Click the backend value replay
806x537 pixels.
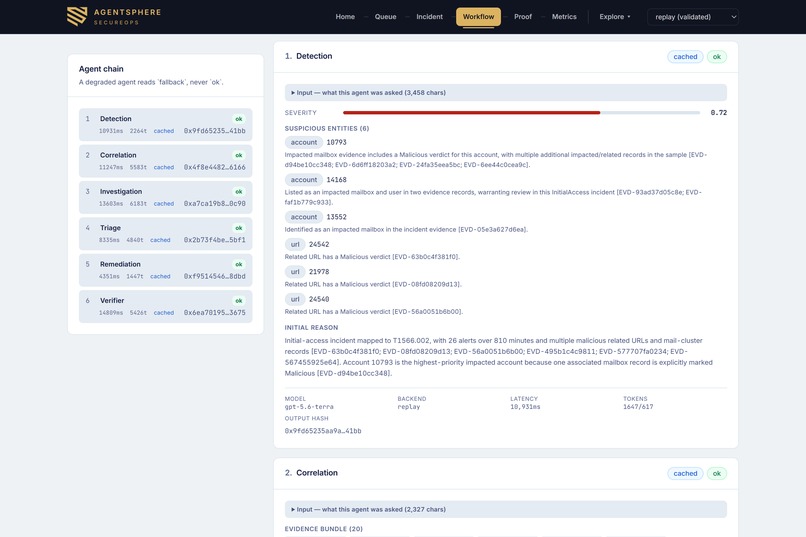(x=409, y=407)
